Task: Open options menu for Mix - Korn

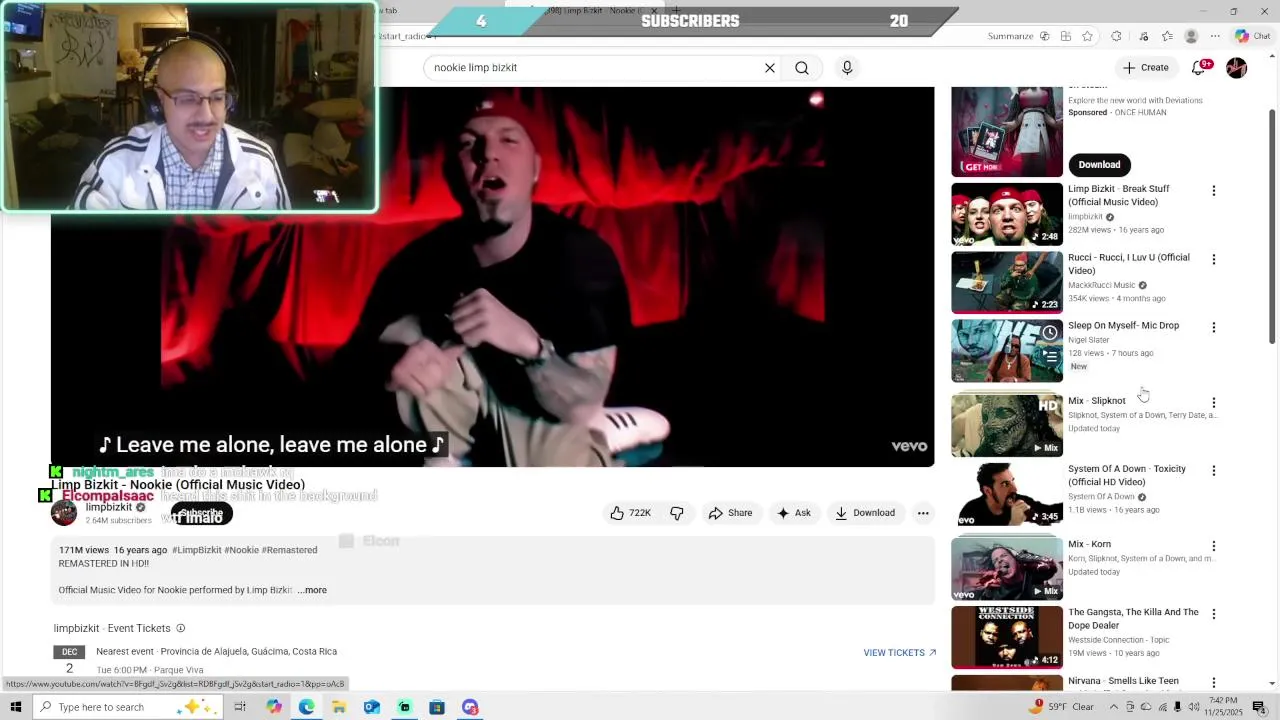Action: [x=1214, y=546]
